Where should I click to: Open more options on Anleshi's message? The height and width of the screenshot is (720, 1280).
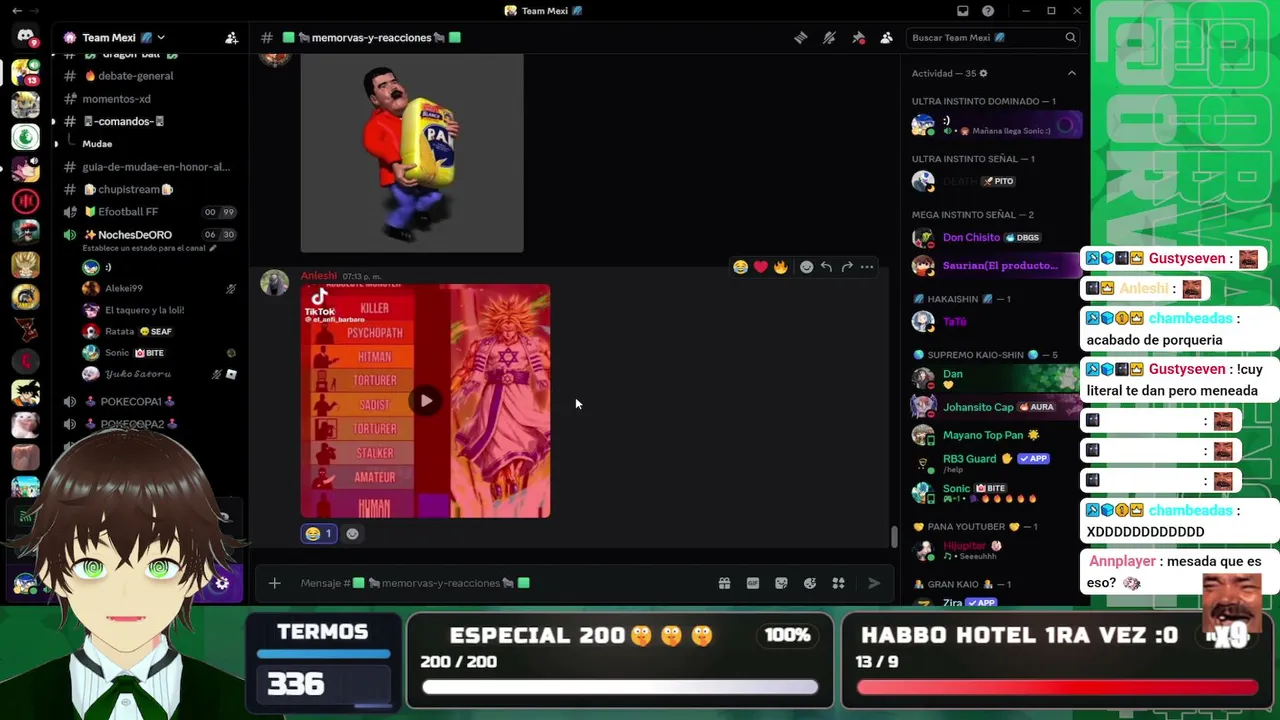coord(867,267)
